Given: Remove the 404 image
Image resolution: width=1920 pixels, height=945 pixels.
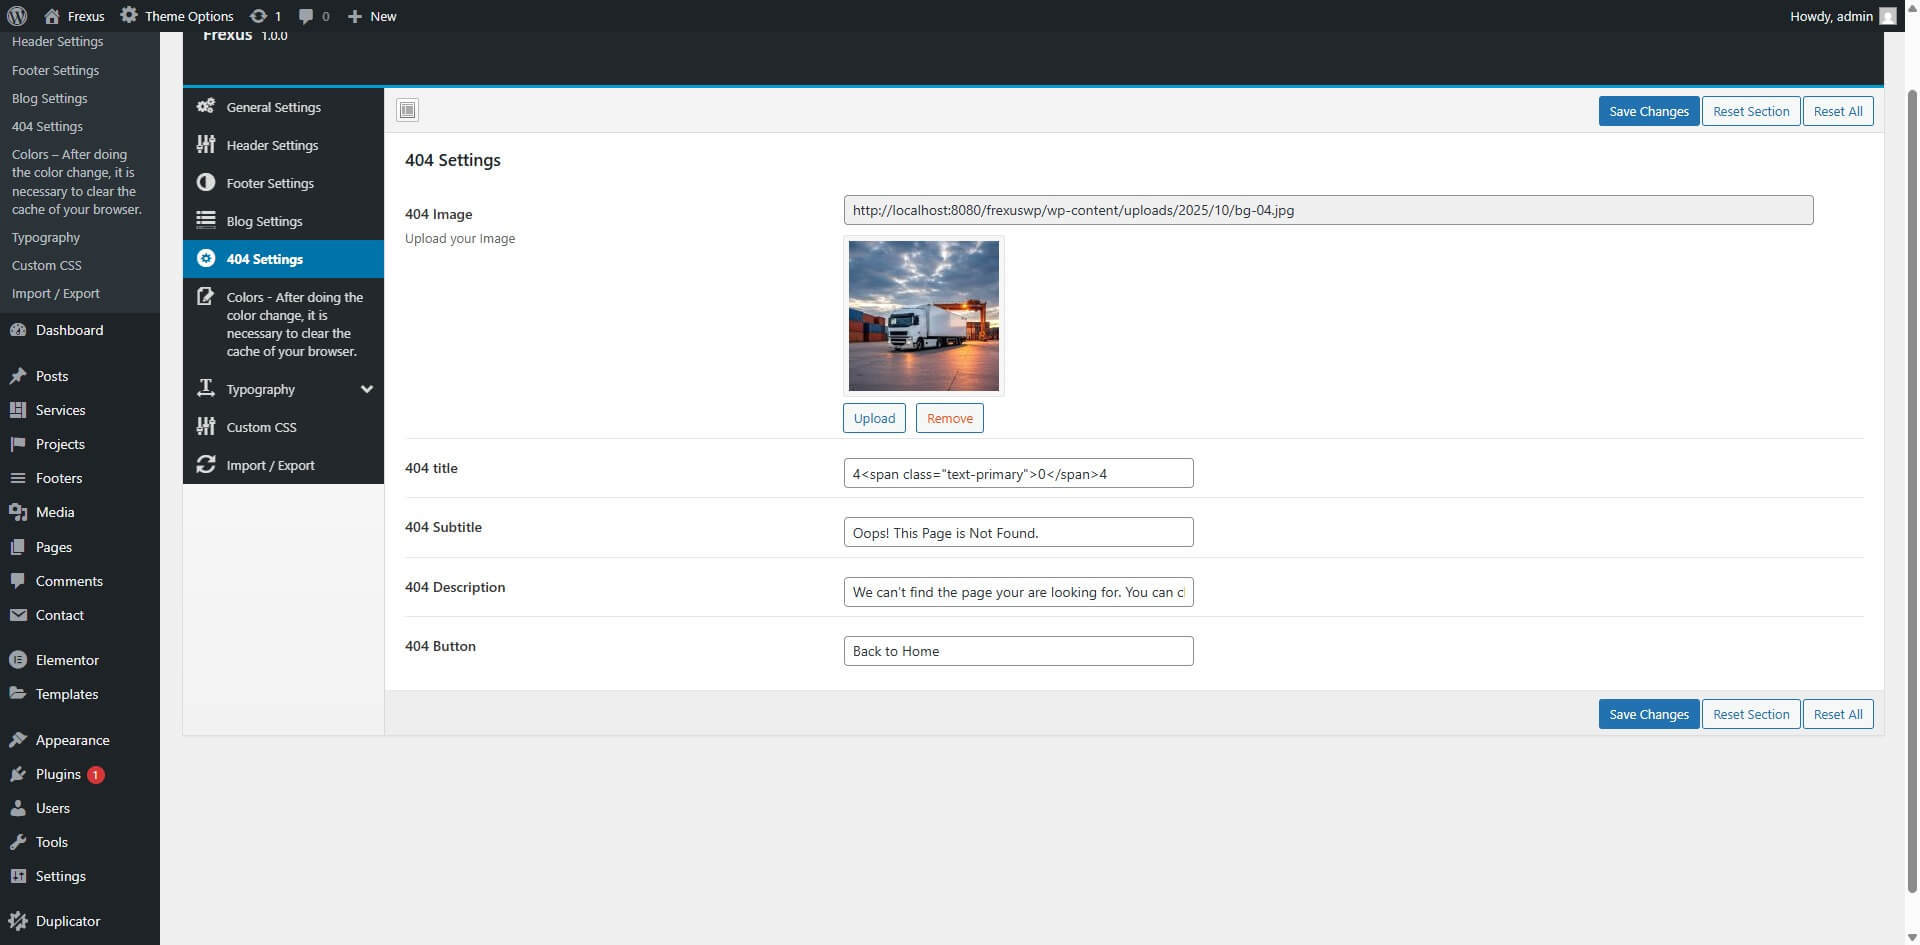Looking at the screenshot, I should coord(949,418).
